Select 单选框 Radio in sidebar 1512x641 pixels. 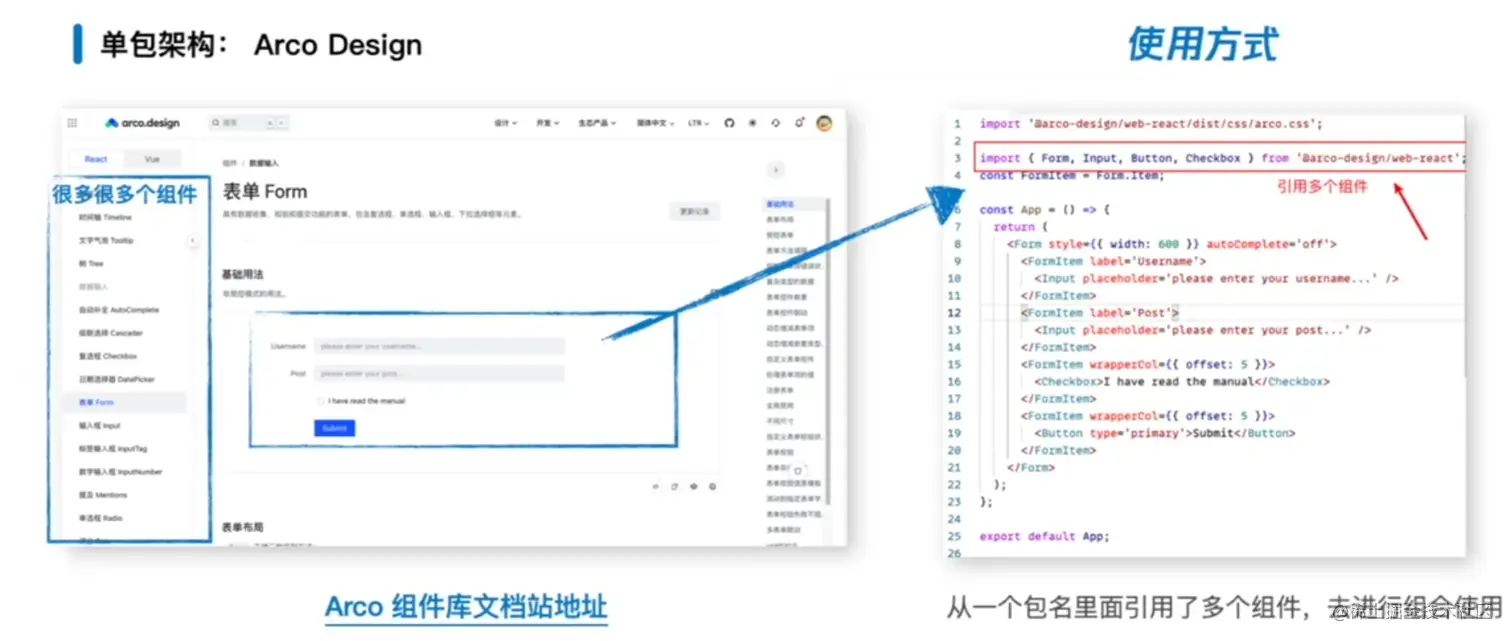click(101, 518)
